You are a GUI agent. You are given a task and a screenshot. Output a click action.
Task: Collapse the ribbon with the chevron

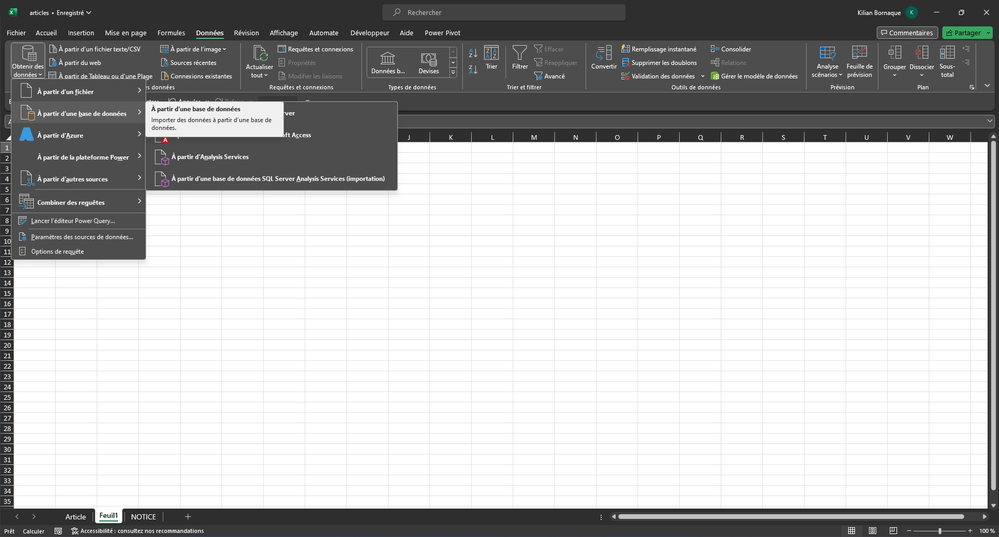(988, 85)
